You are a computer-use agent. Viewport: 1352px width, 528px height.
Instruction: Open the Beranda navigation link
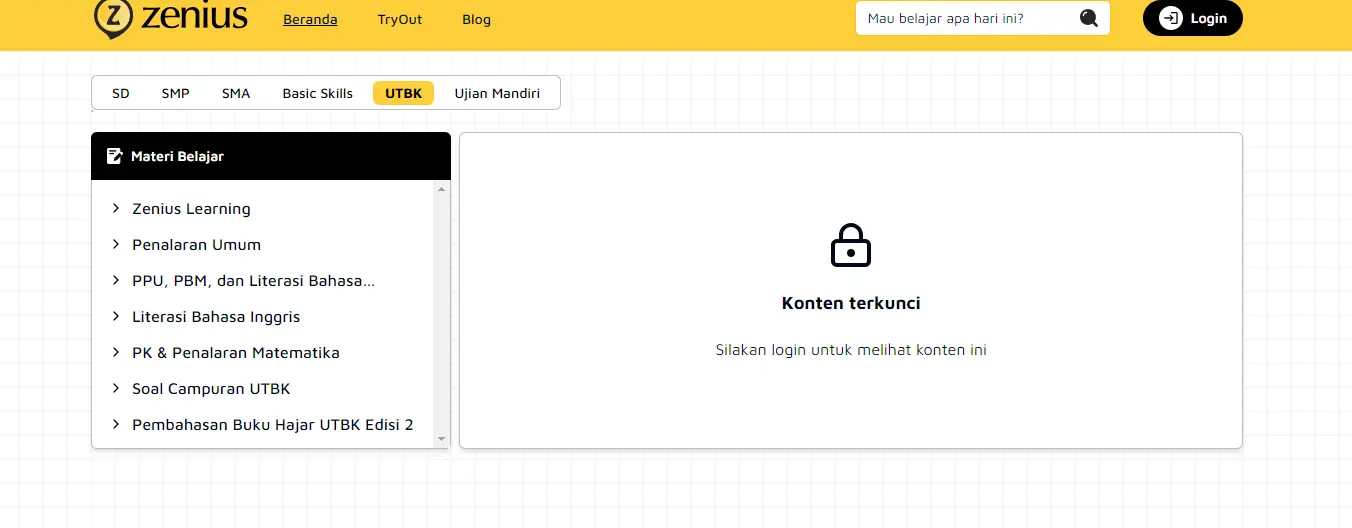tap(310, 19)
